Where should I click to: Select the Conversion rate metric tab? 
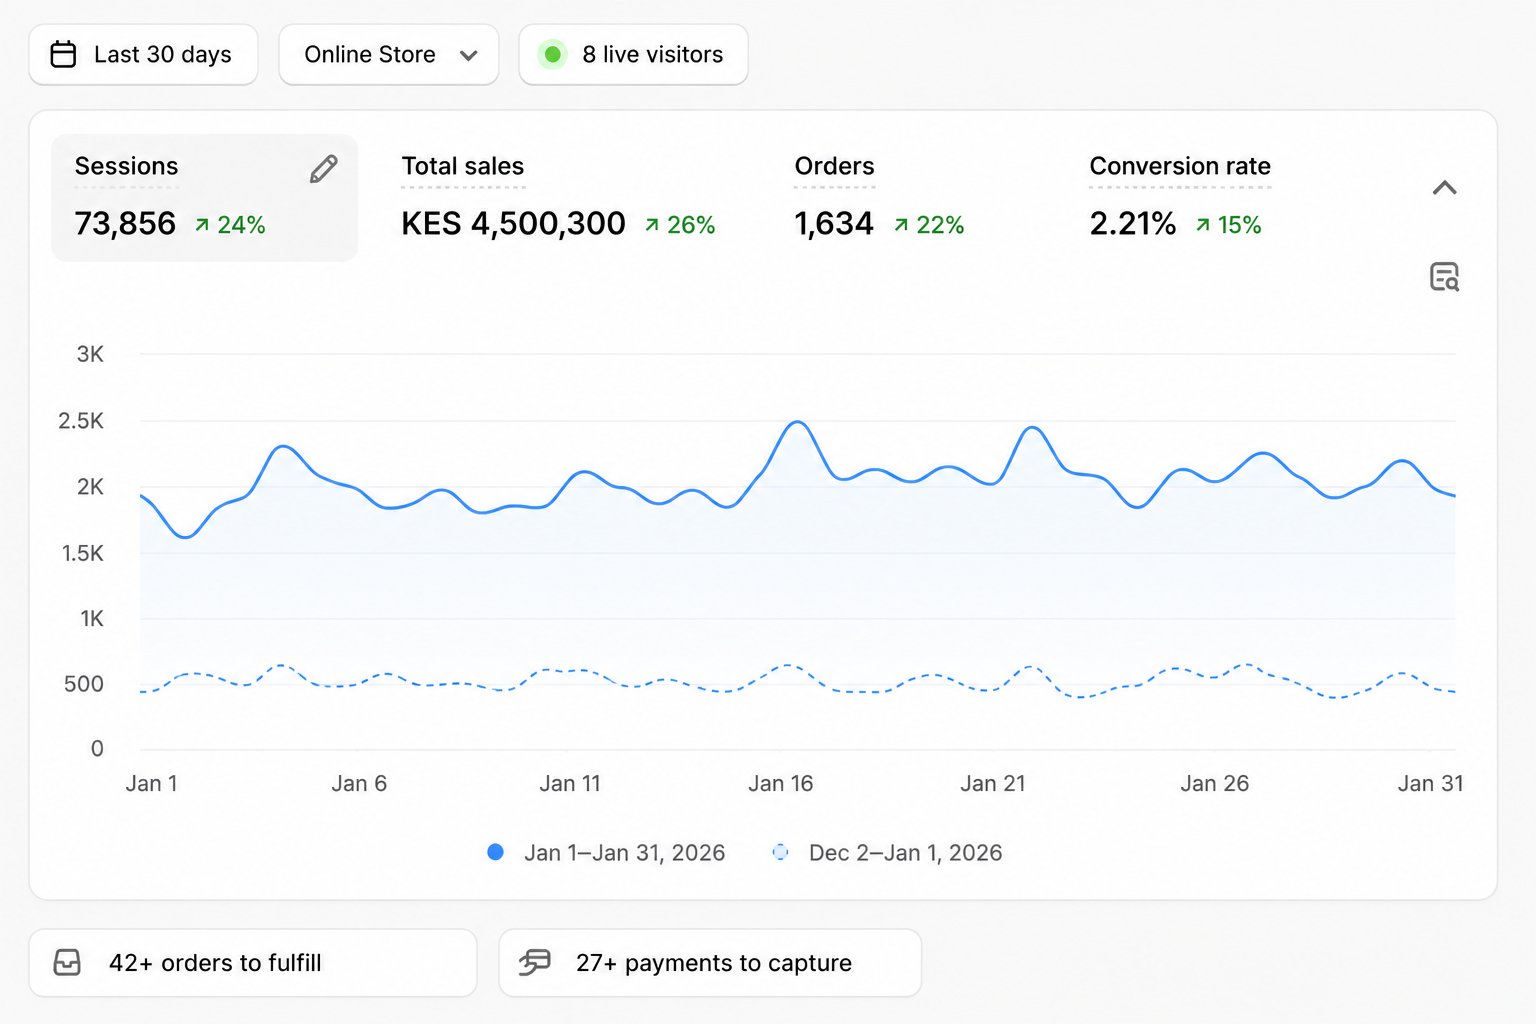pos(1180,197)
